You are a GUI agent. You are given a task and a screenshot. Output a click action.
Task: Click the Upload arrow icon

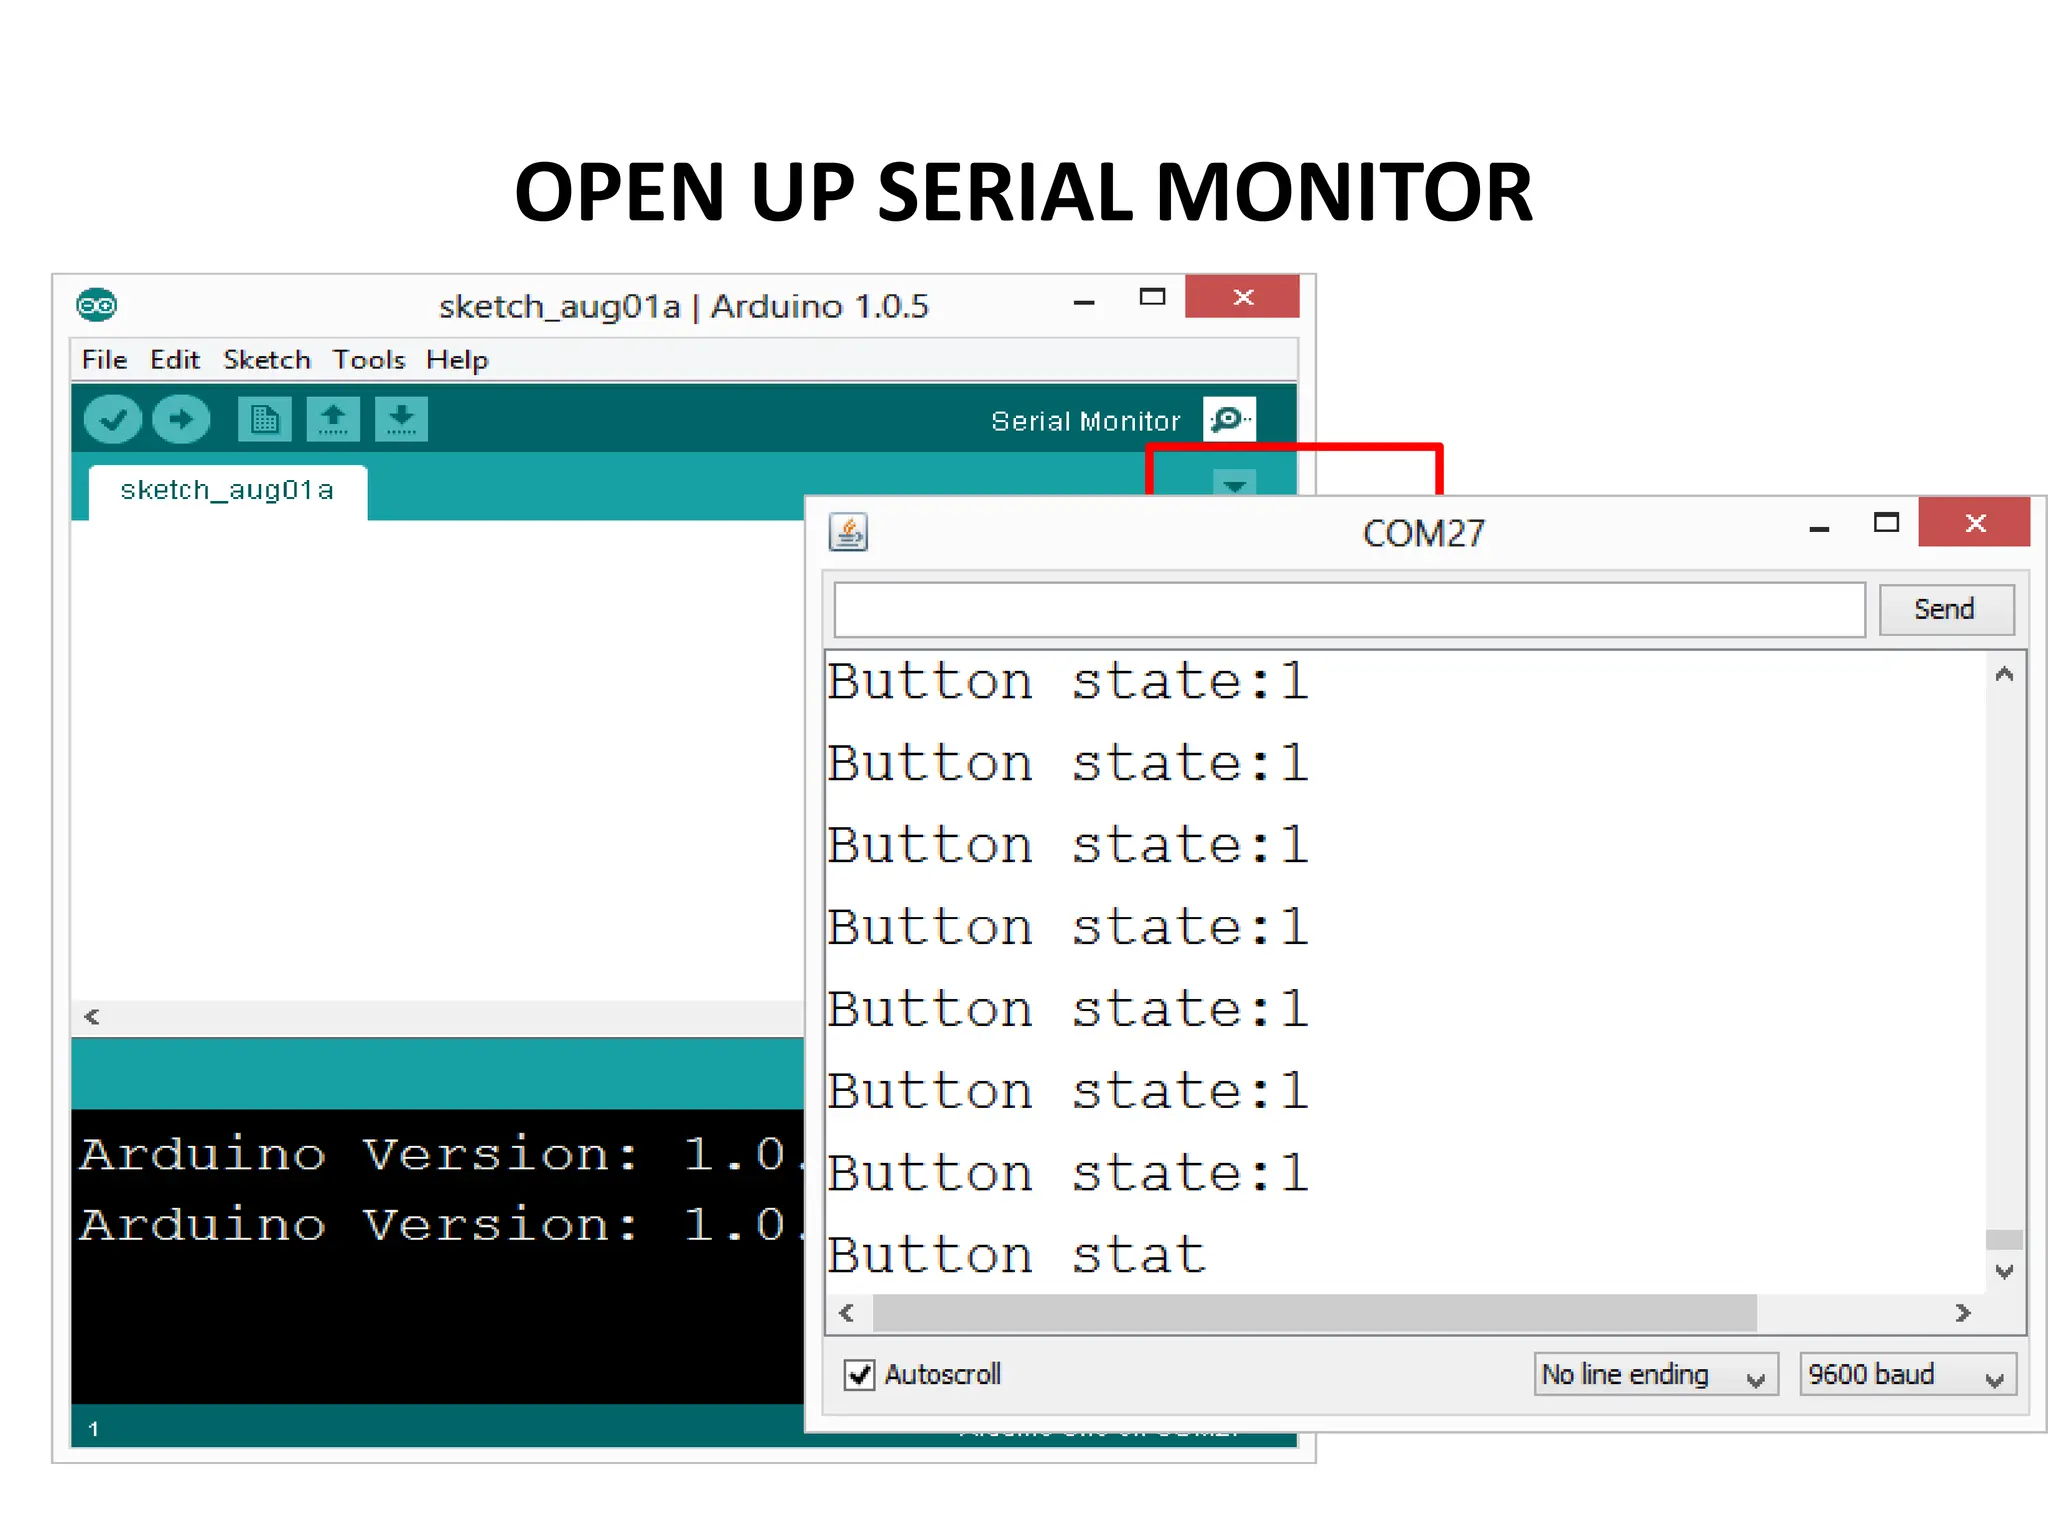181,419
